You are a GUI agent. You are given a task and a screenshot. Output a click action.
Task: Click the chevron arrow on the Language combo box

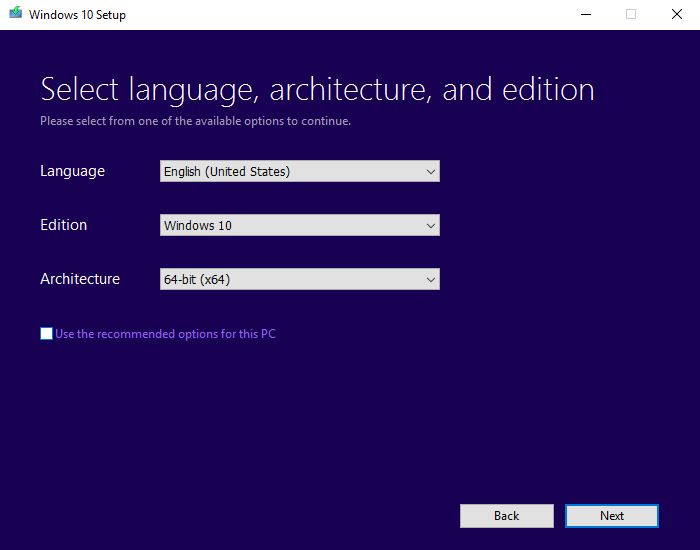coord(431,172)
